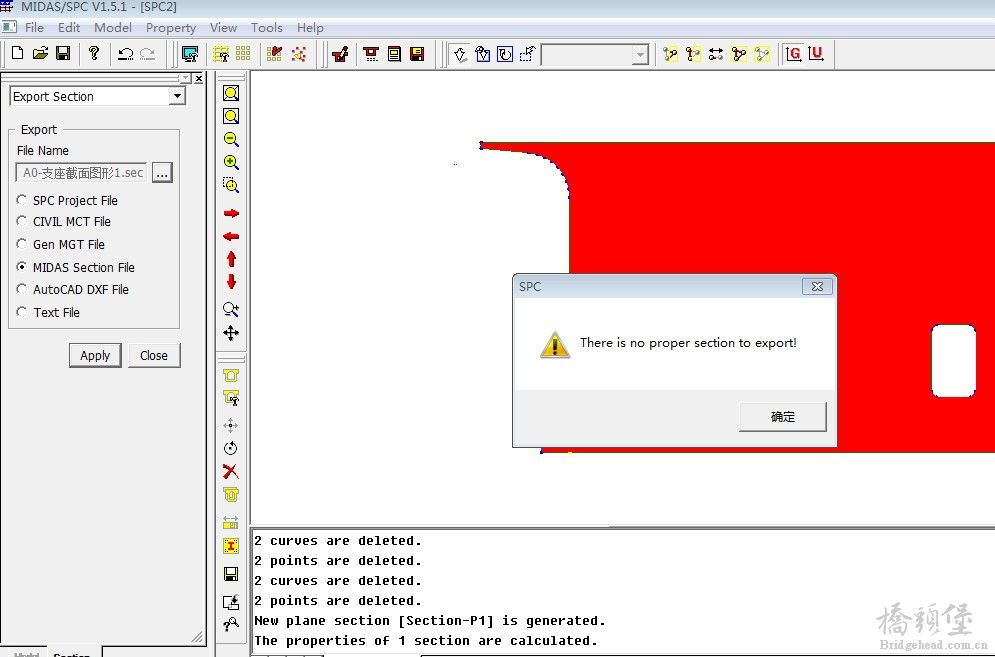
Task: Open the Property menu
Action: (171, 27)
